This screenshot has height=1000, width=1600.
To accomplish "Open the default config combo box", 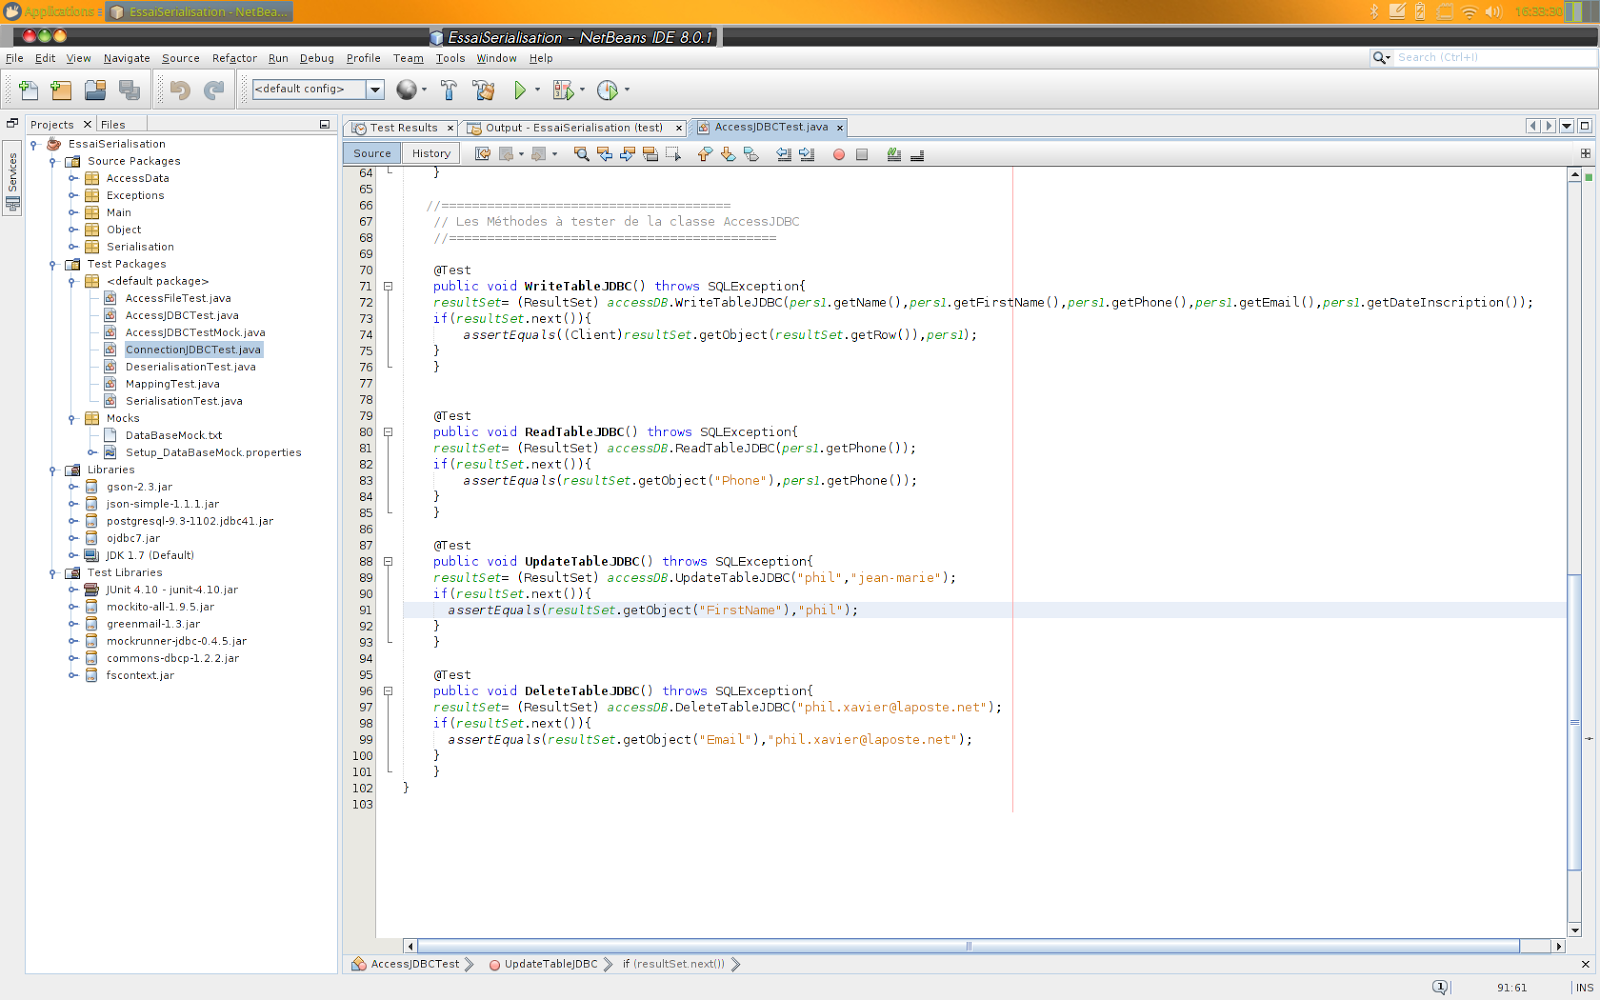I will point(318,89).
